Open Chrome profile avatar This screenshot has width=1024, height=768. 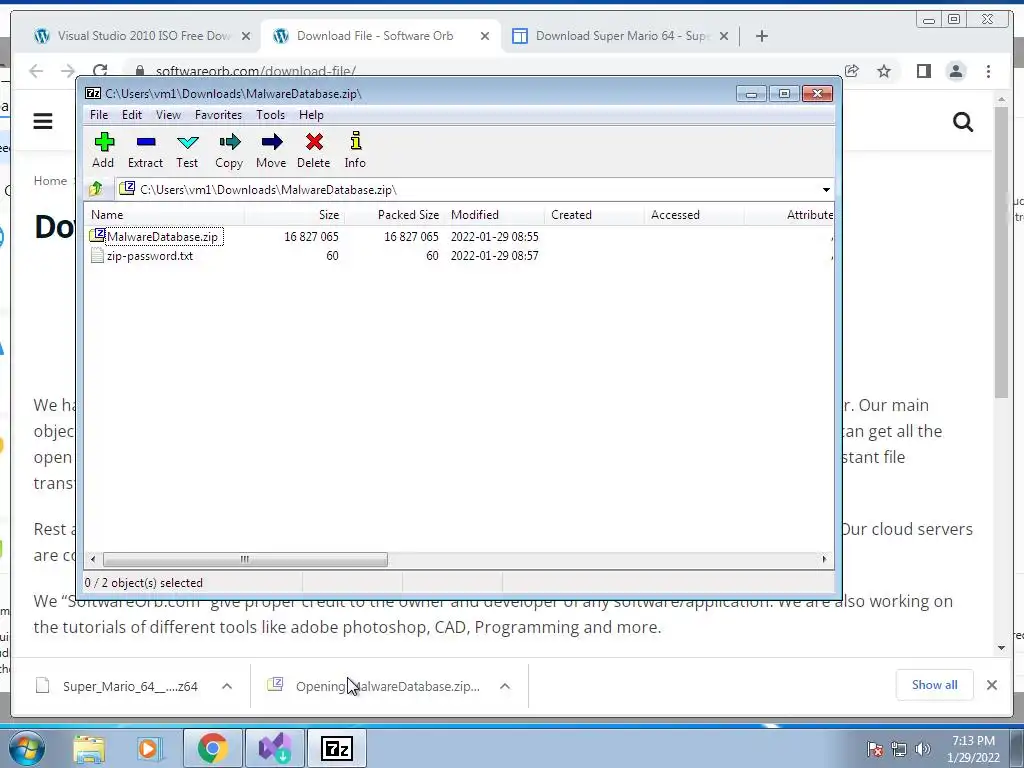(956, 71)
